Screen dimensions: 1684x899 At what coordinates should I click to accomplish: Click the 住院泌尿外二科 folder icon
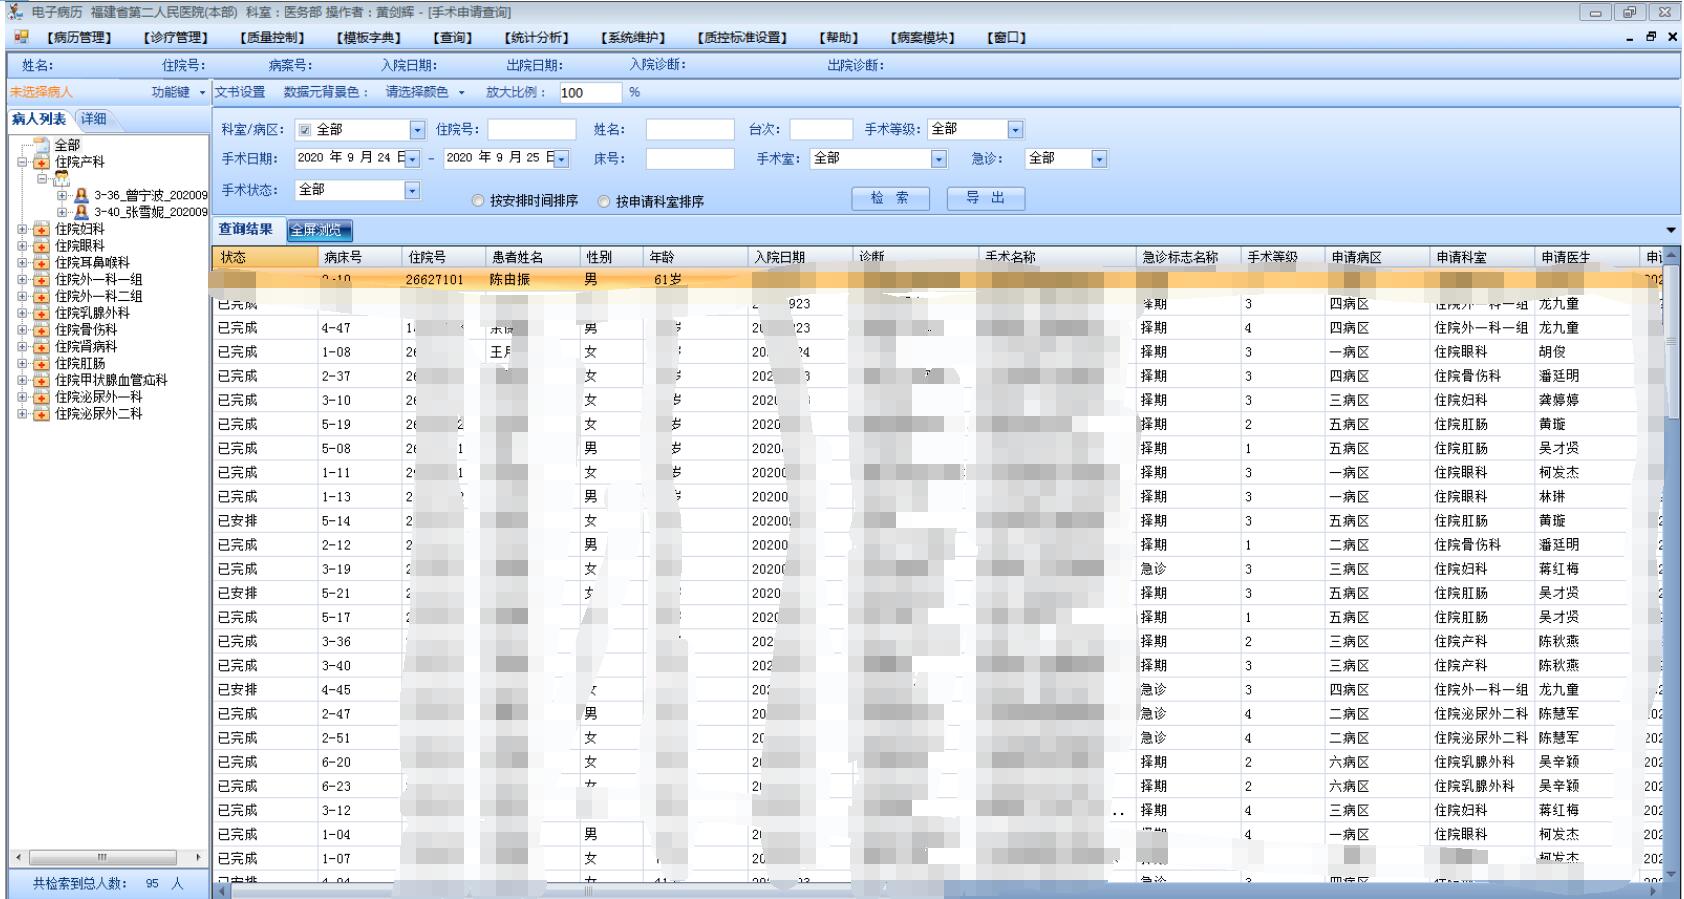click(41, 414)
